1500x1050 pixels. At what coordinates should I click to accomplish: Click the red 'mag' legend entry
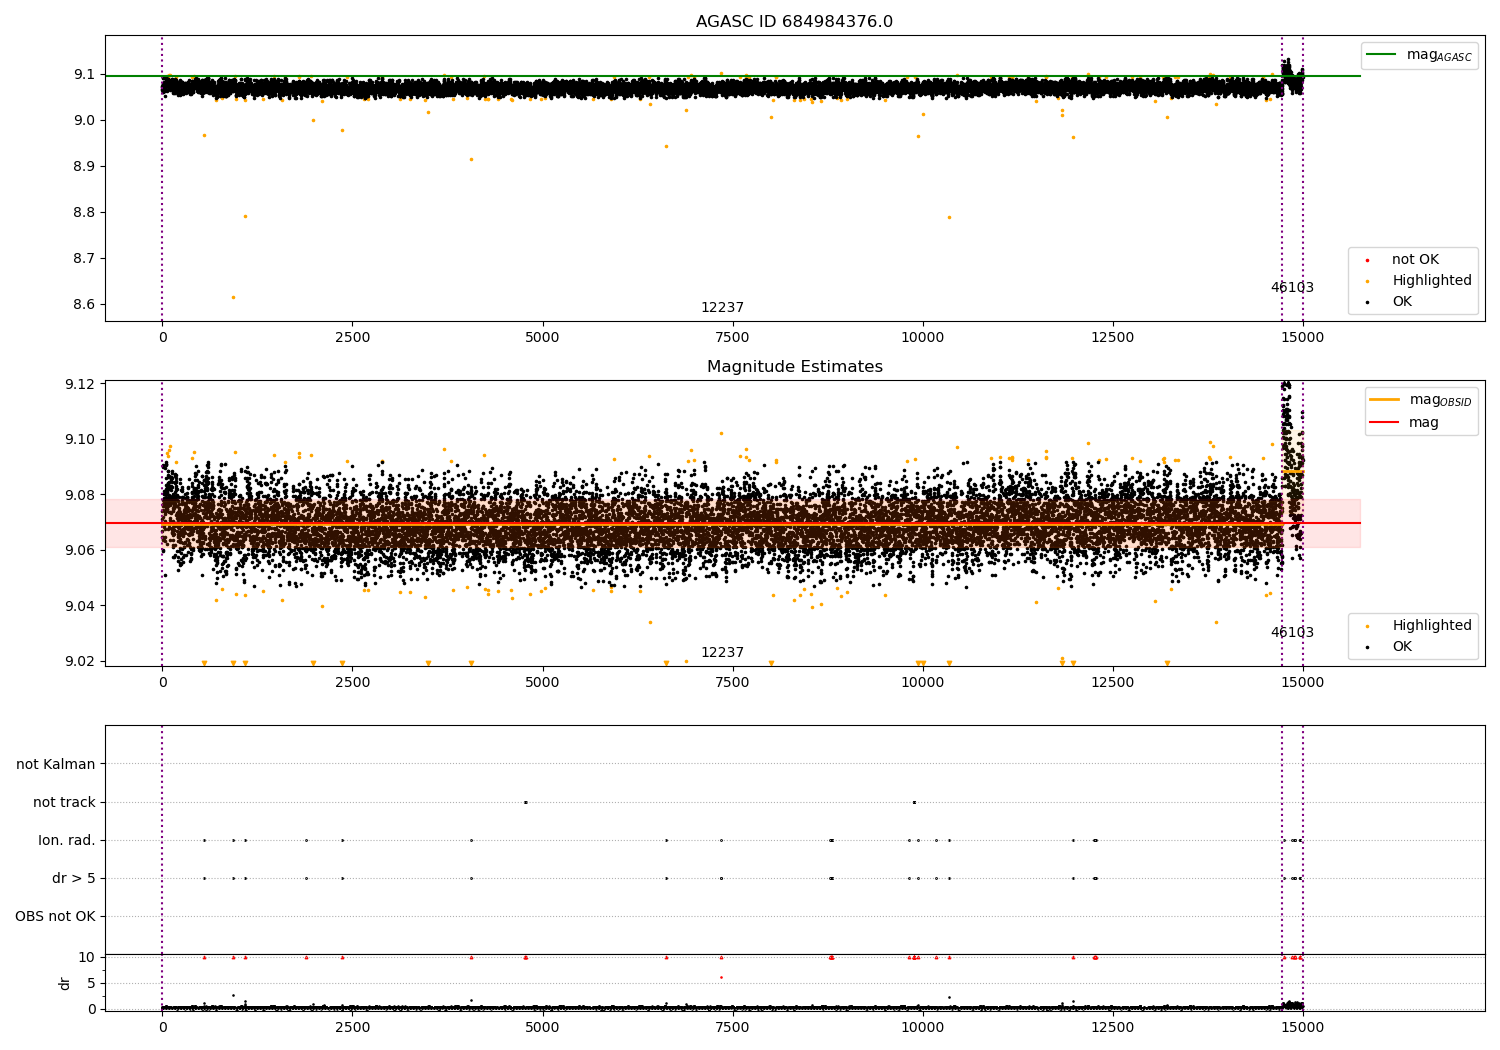(x=1423, y=422)
